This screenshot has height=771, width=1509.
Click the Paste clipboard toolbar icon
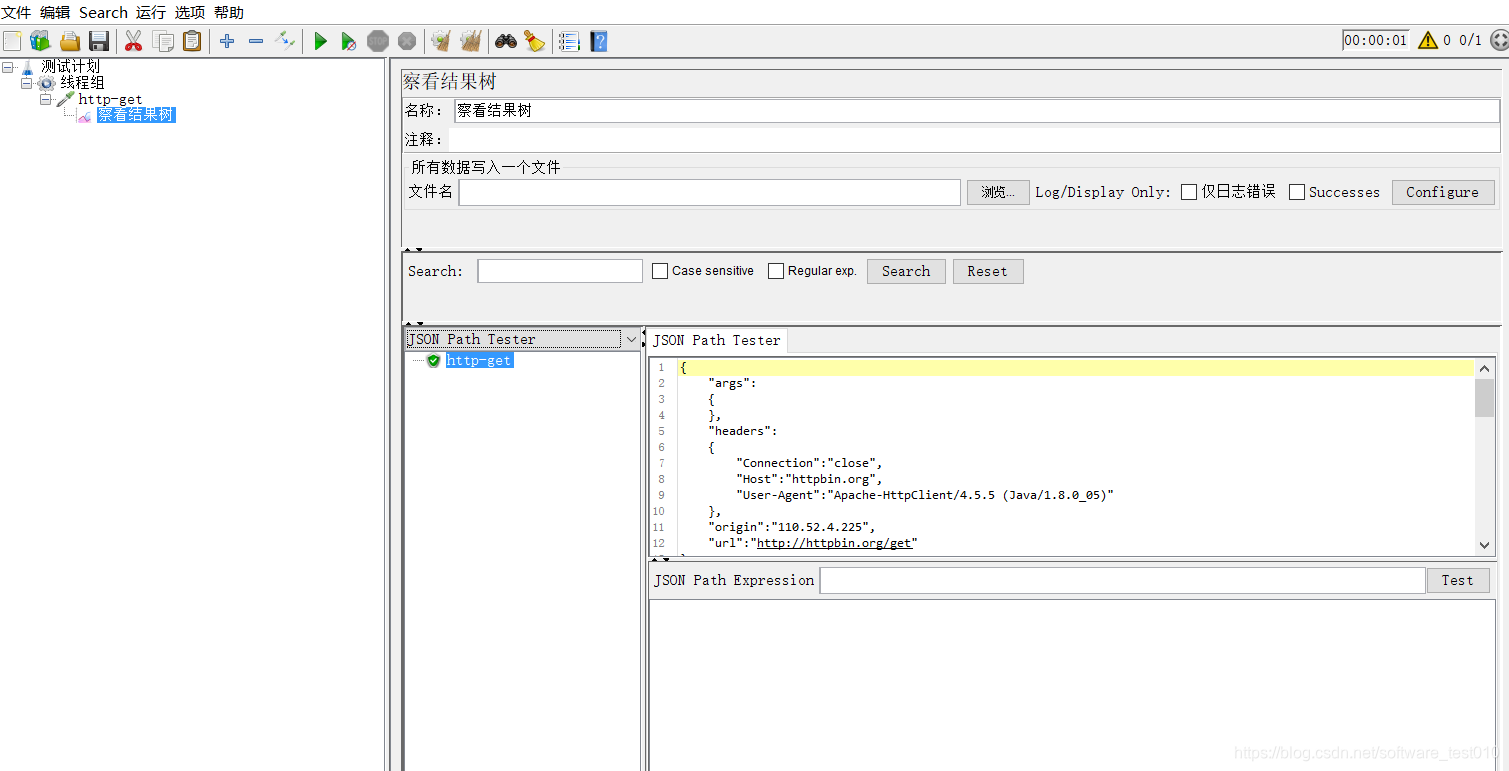[x=192, y=41]
